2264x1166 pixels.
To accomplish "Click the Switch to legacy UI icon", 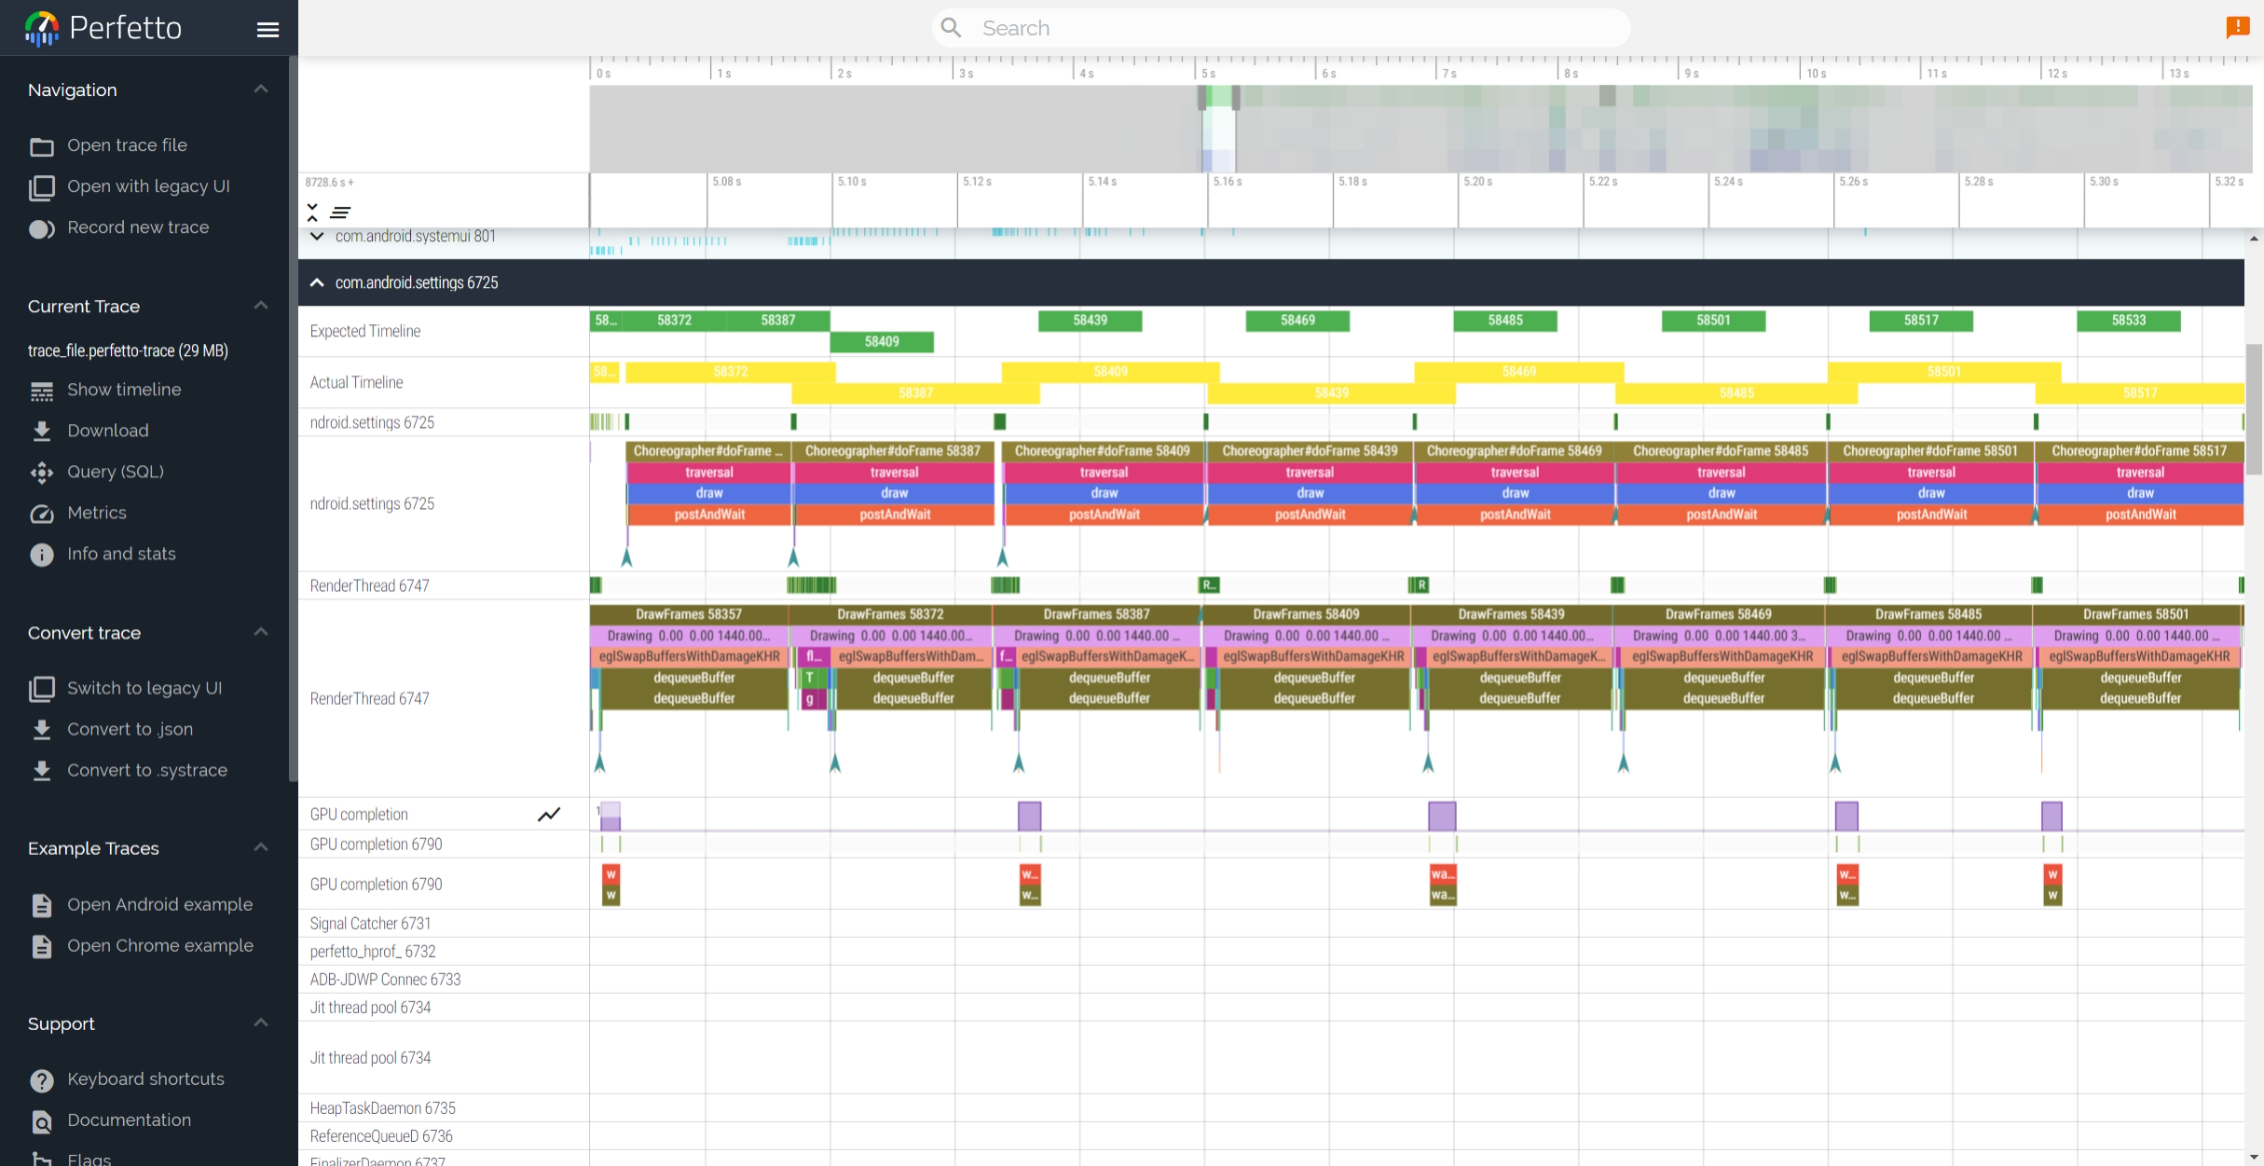I will pyautogui.click(x=41, y=689).
